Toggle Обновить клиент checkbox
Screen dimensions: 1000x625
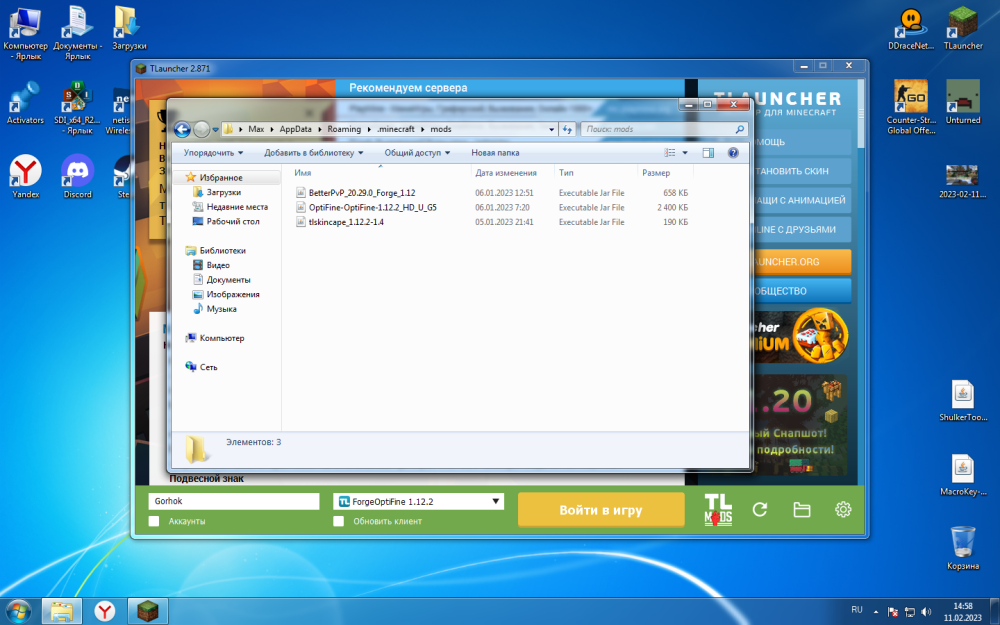pos(339,521)
